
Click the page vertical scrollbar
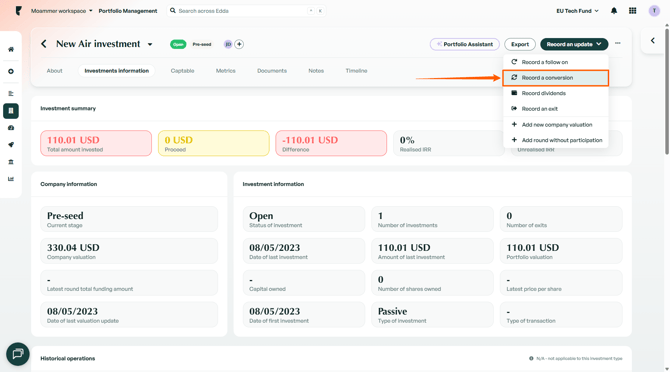tap(667, 90)
